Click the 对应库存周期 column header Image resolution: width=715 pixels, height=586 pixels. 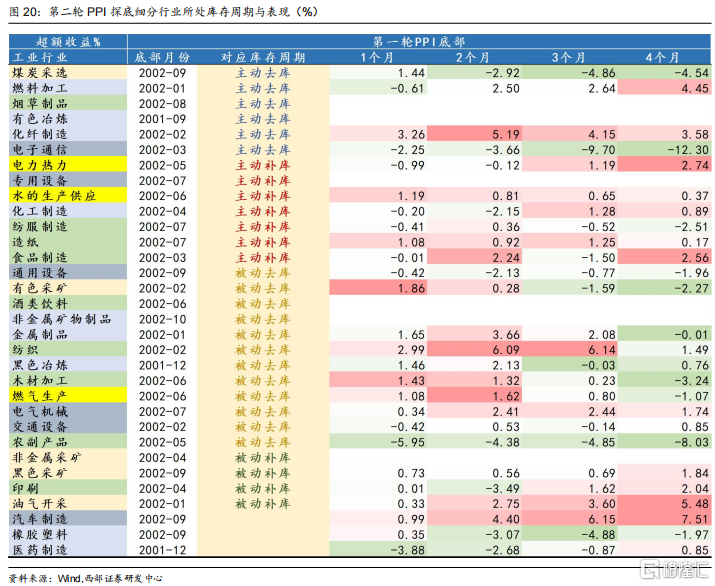coord(263,57)
